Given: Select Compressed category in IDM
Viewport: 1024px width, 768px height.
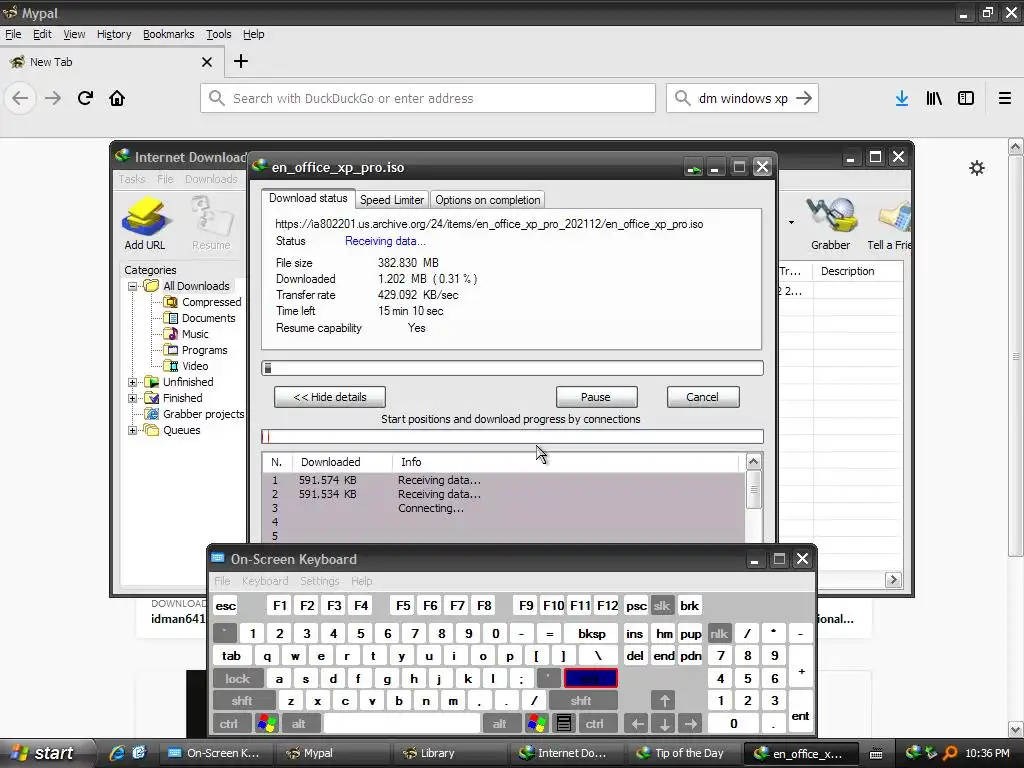Looking at the screenshot, I should 211,302.
